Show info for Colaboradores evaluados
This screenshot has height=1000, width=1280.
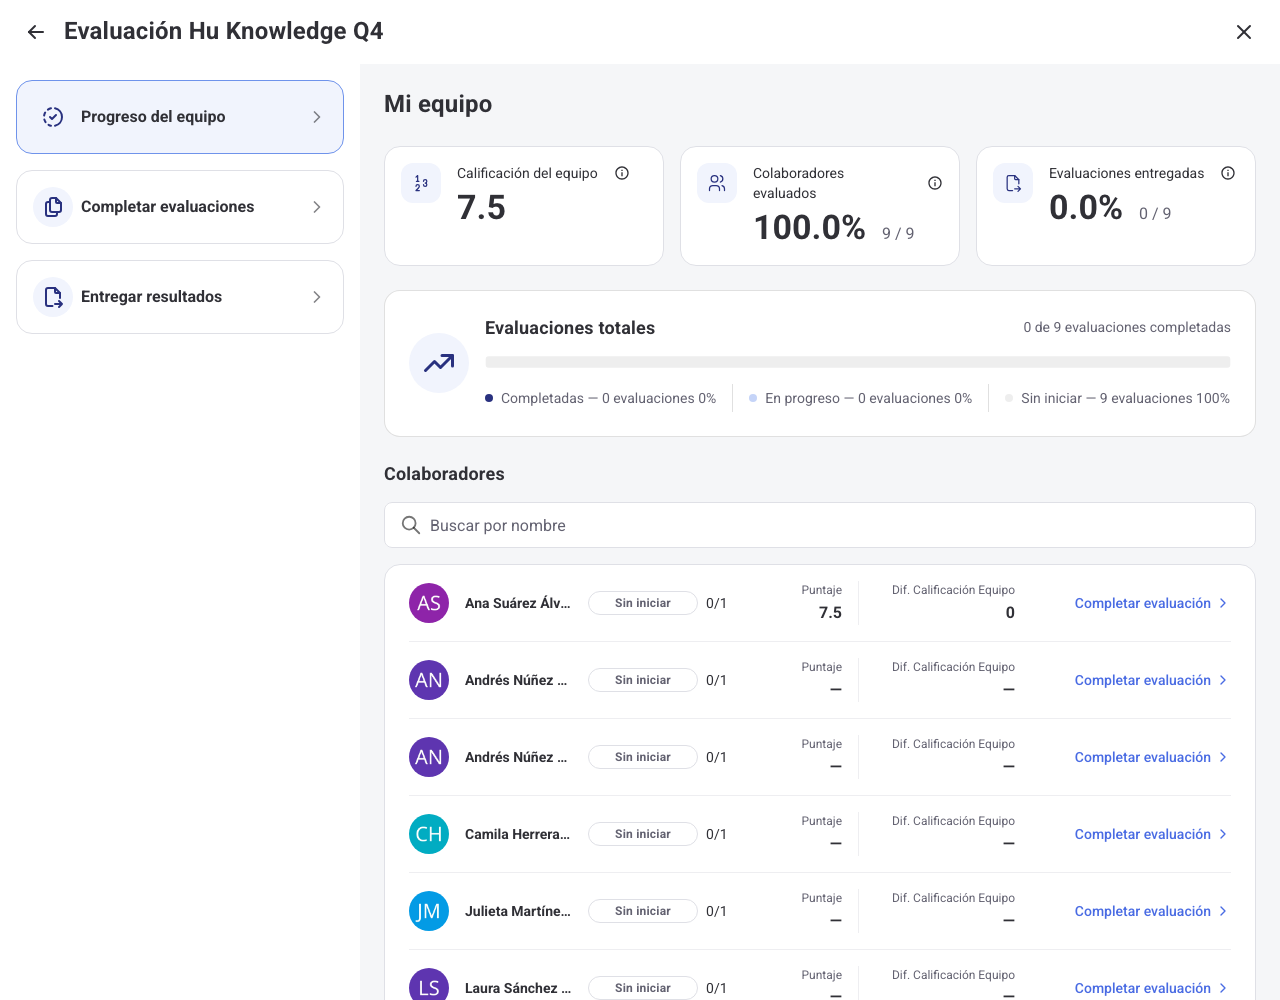click(x=935, y=183)
